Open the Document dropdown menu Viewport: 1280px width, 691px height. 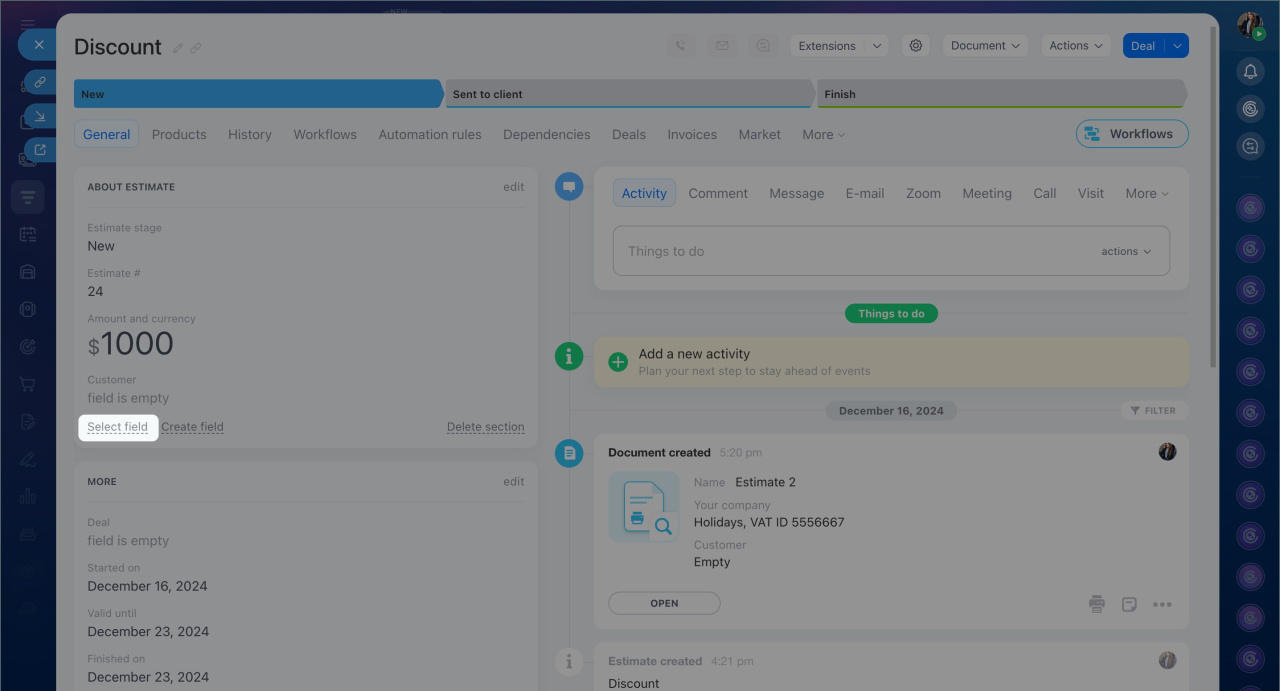(985, 46)
